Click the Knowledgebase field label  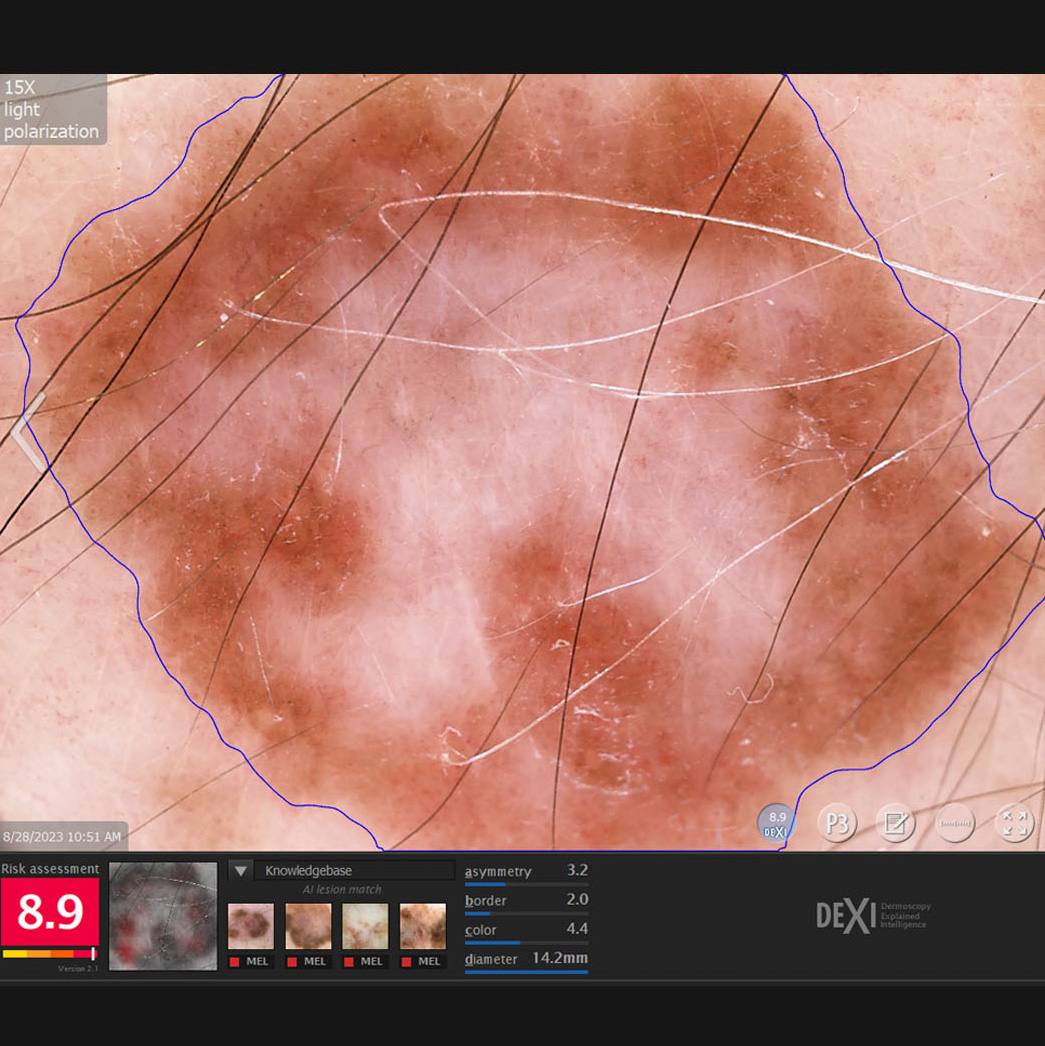point(308,871)
